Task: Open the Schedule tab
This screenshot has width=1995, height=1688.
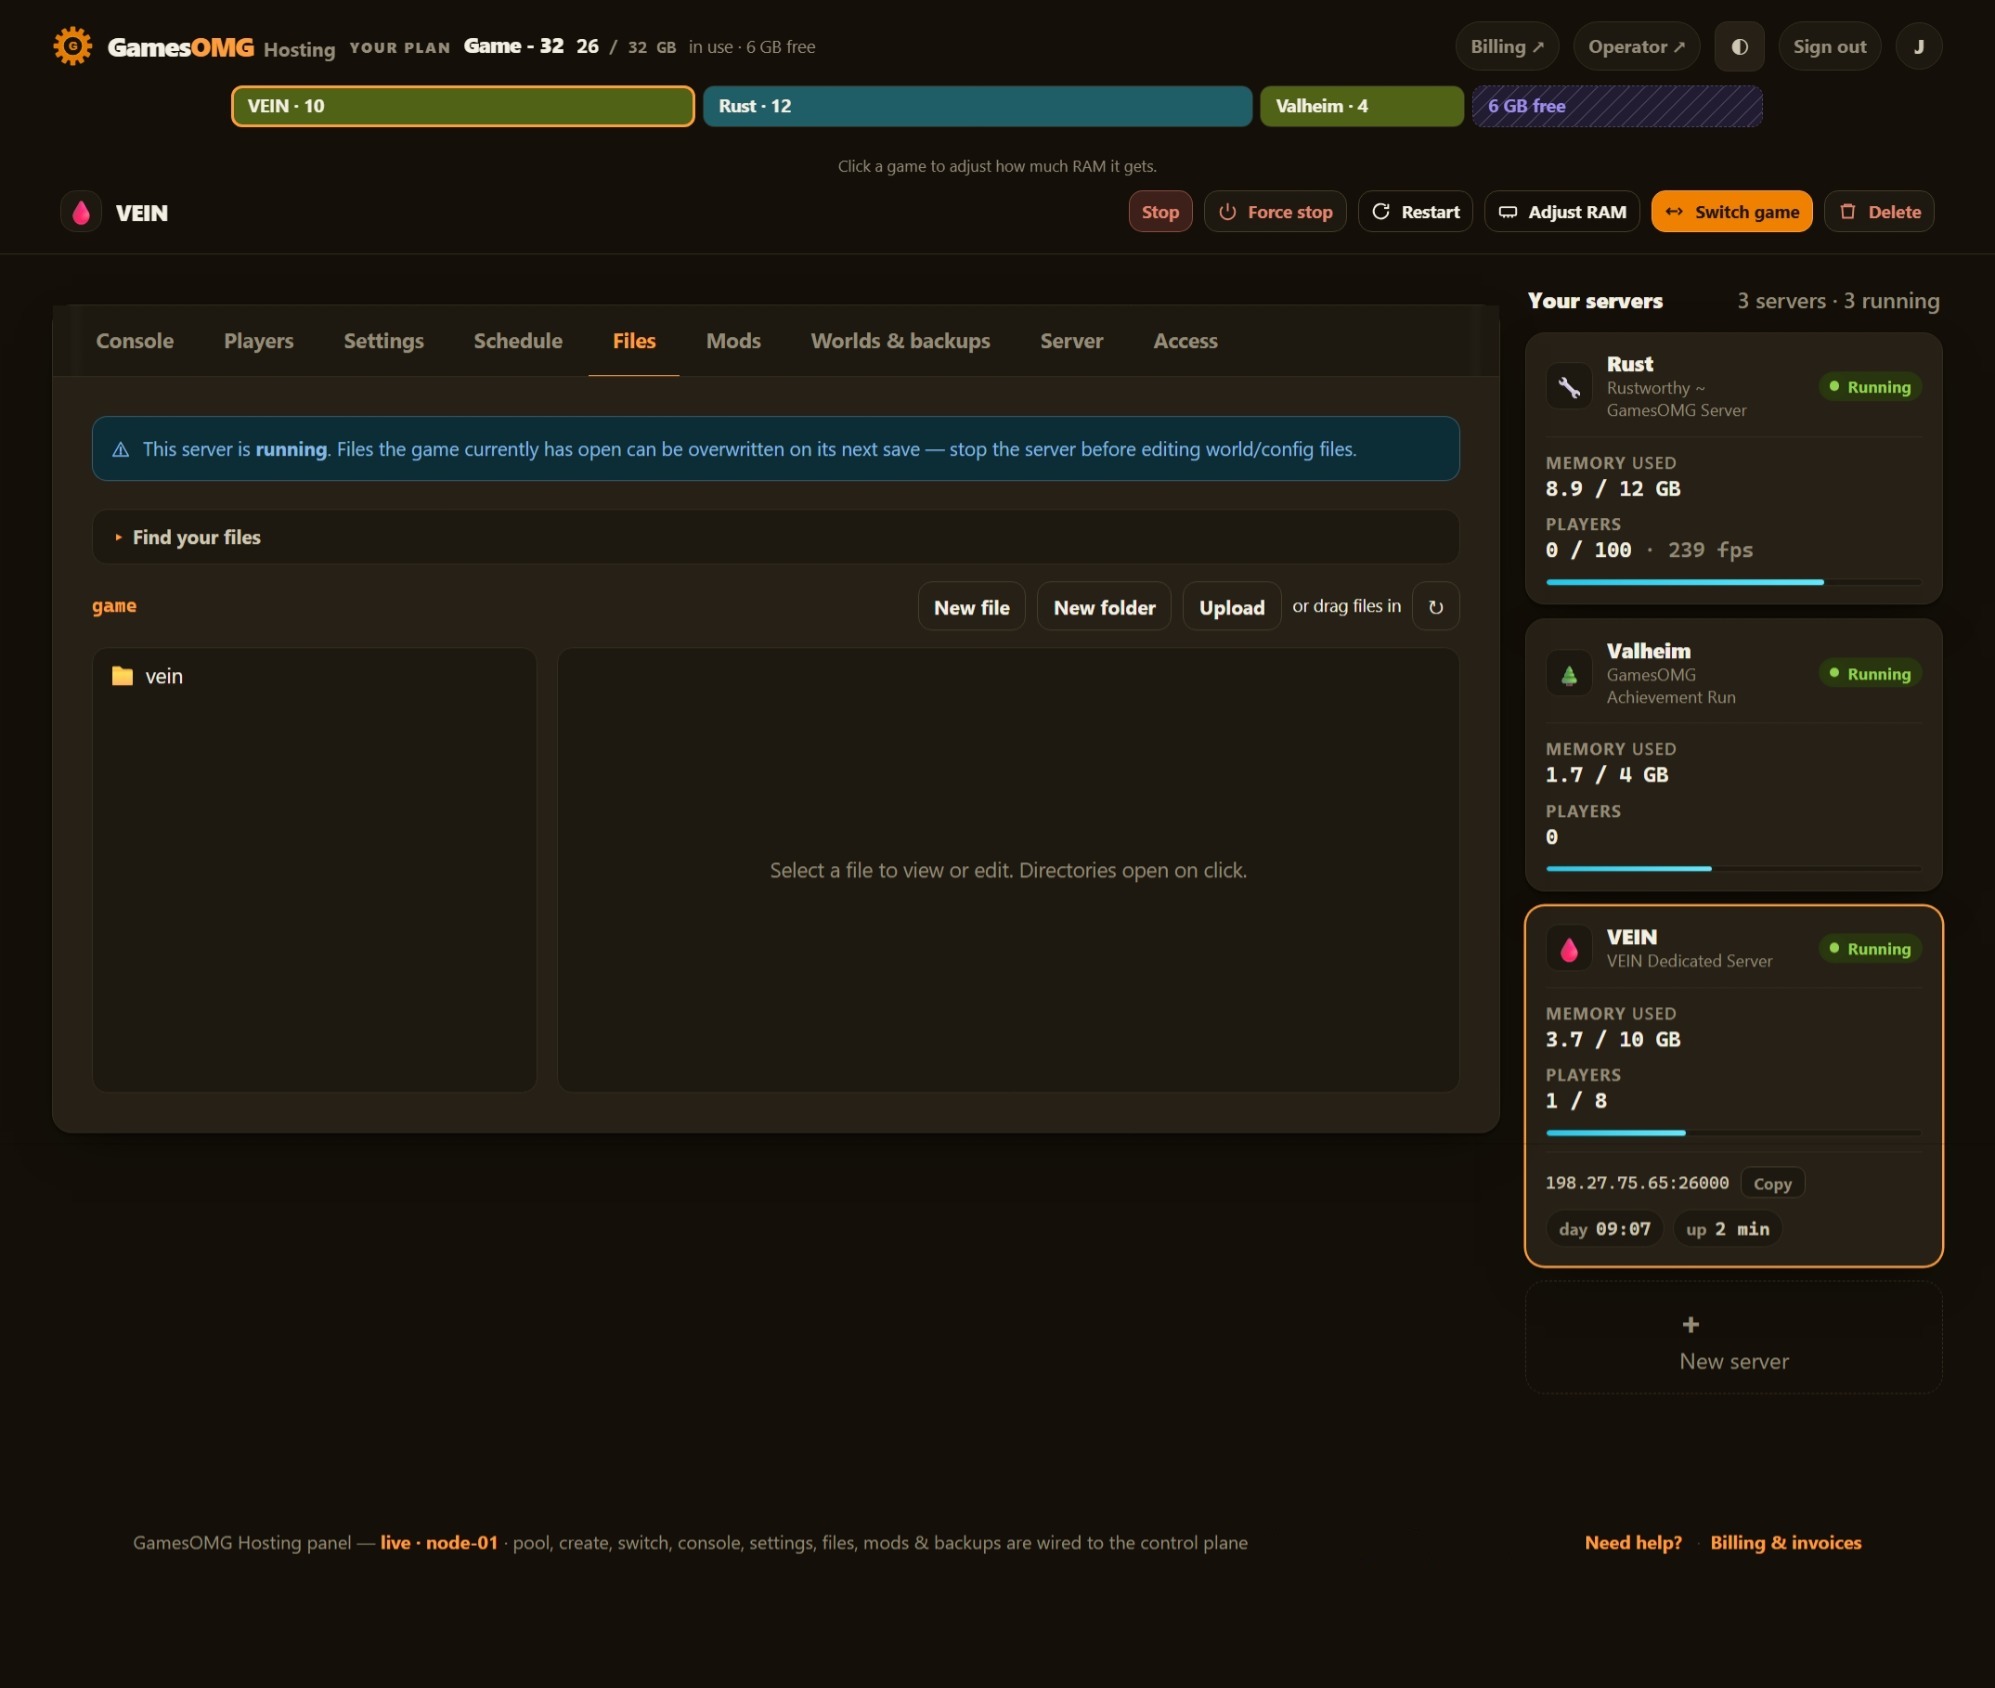Action: coord(517,341)
